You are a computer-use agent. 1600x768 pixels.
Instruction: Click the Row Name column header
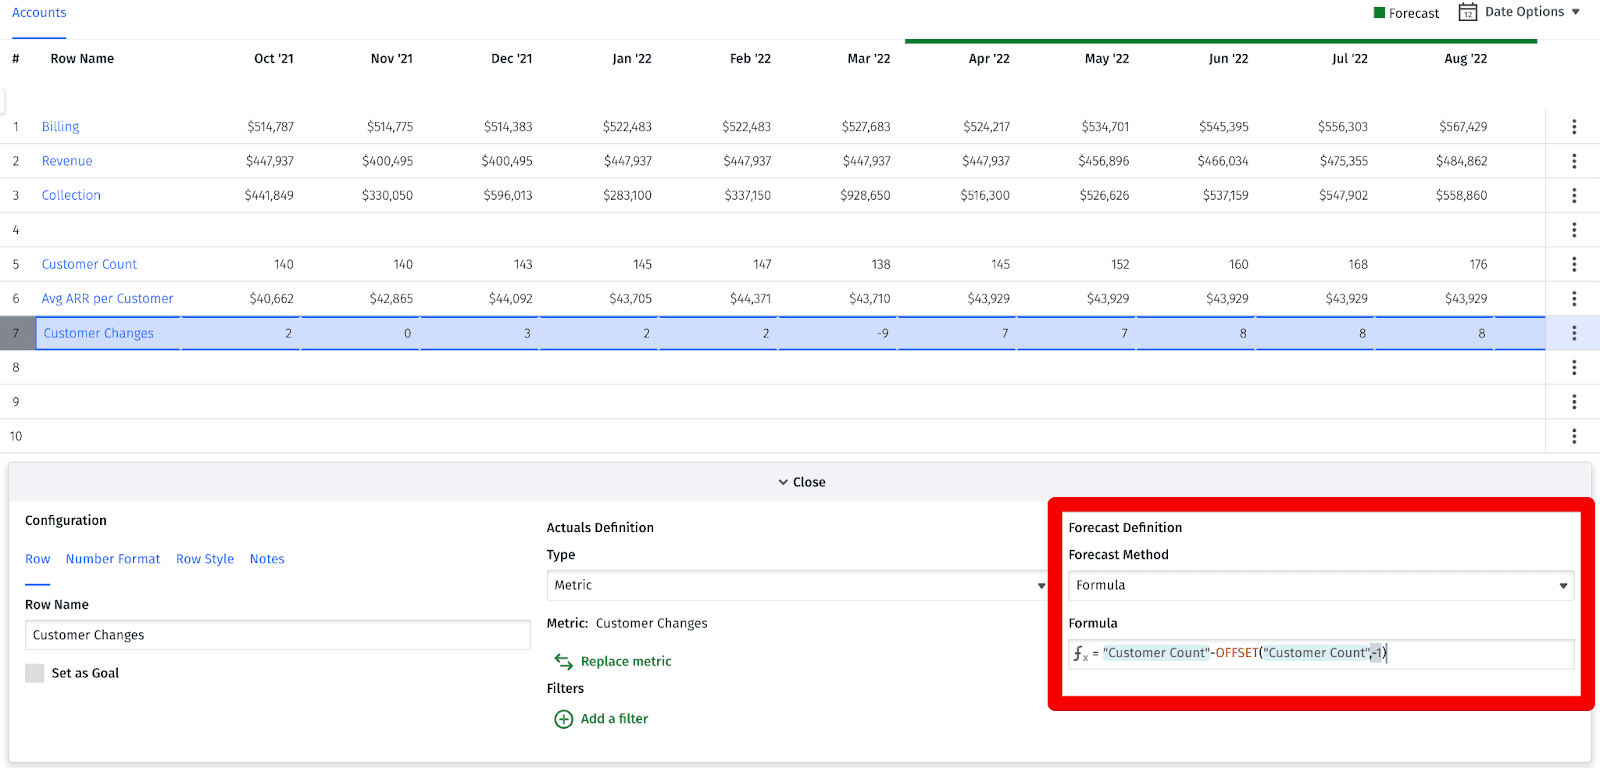pyautogui.click(x=82, y=59)
